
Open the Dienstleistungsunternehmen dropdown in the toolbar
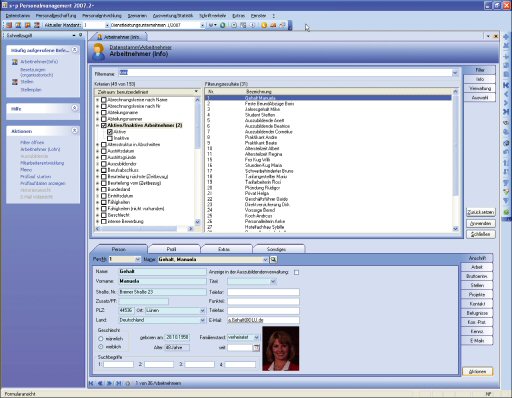pos(202,25)
